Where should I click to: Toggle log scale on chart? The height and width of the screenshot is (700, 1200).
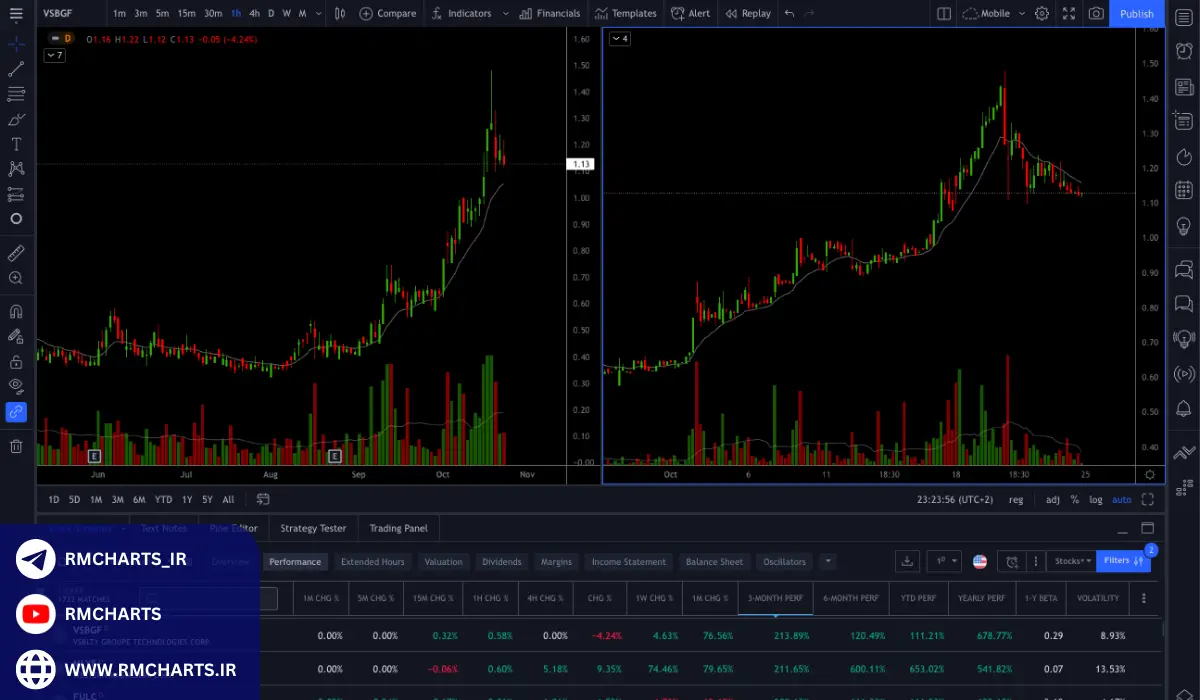pyautogui.click(x=1096, y=499)
